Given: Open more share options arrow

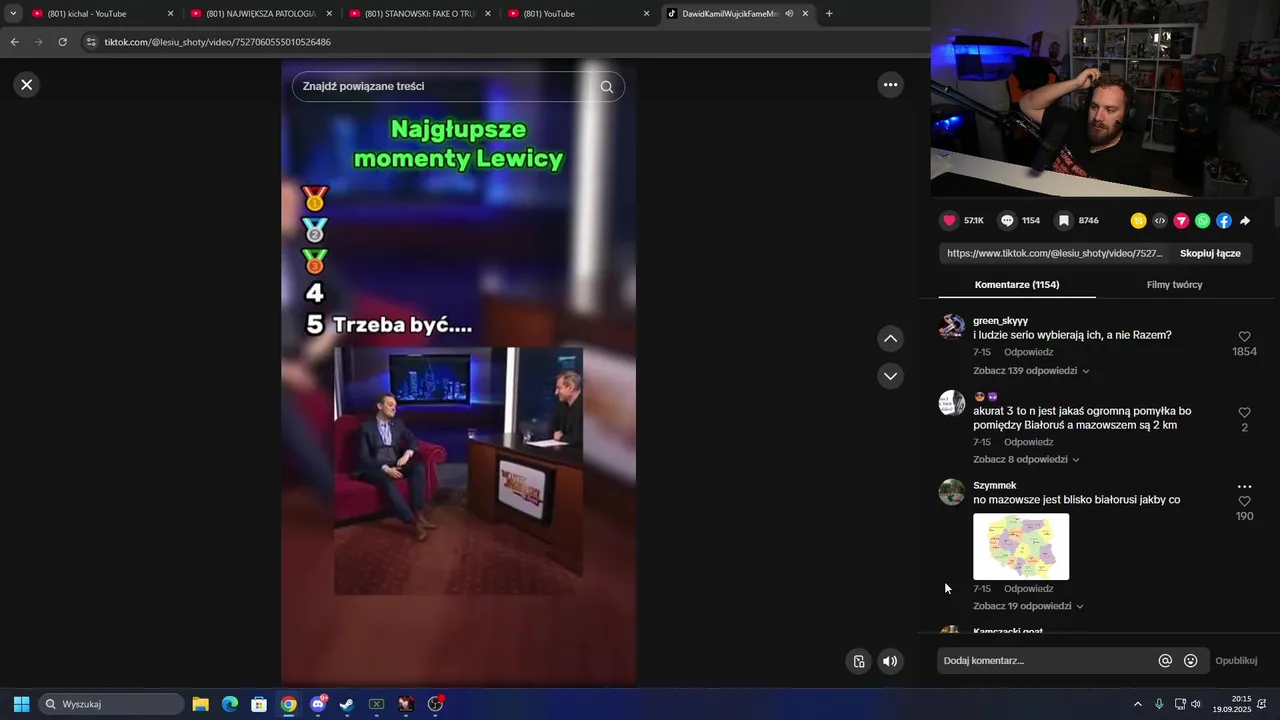Looking at the screenshot, I should pos(1245,221).
